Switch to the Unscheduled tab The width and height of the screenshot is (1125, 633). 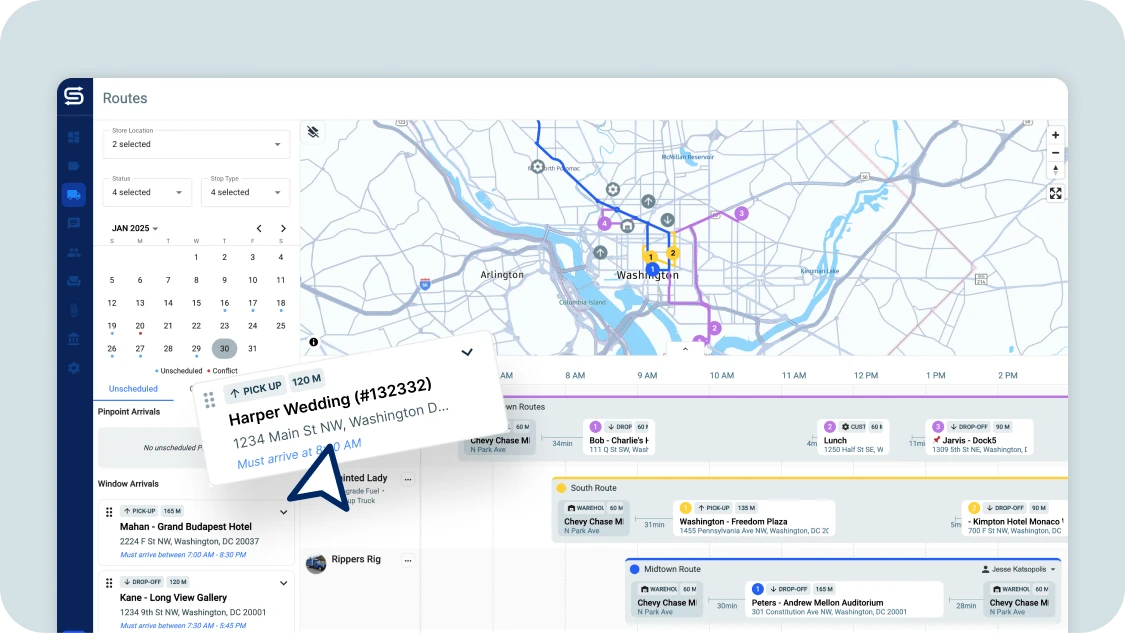pos(133,388)
